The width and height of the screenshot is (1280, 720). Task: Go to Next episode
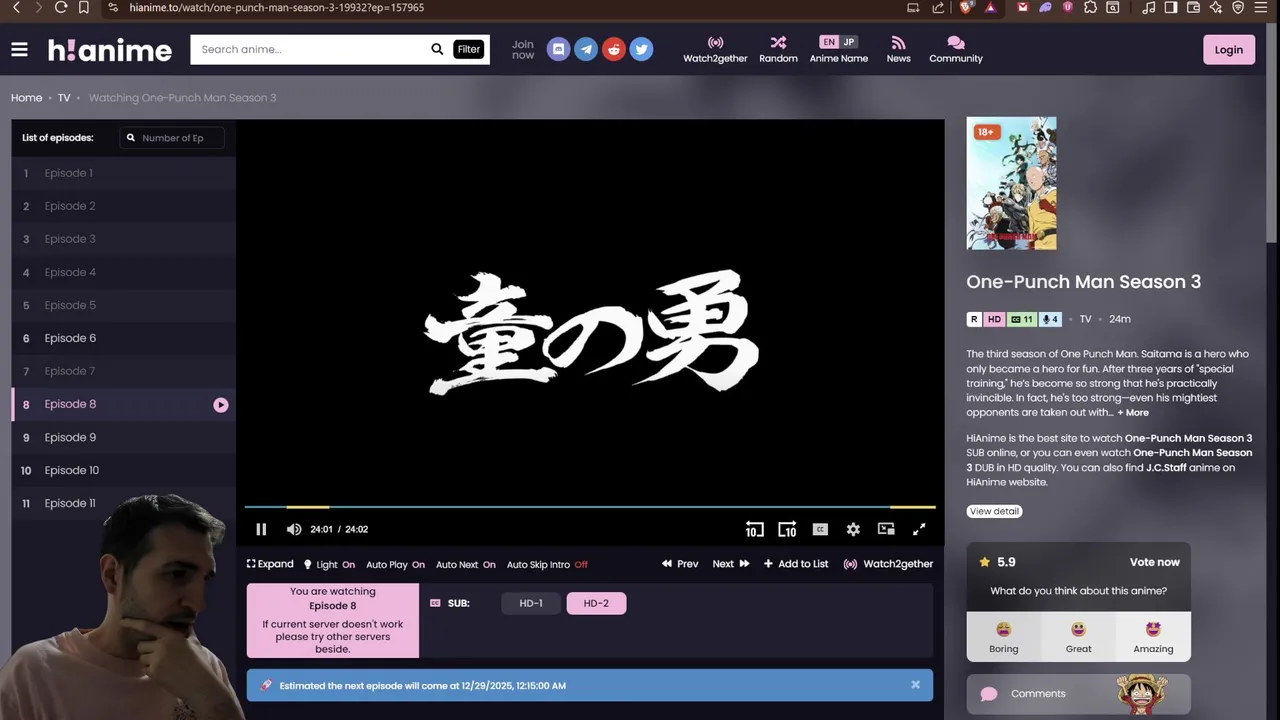[x=731, y=564]
